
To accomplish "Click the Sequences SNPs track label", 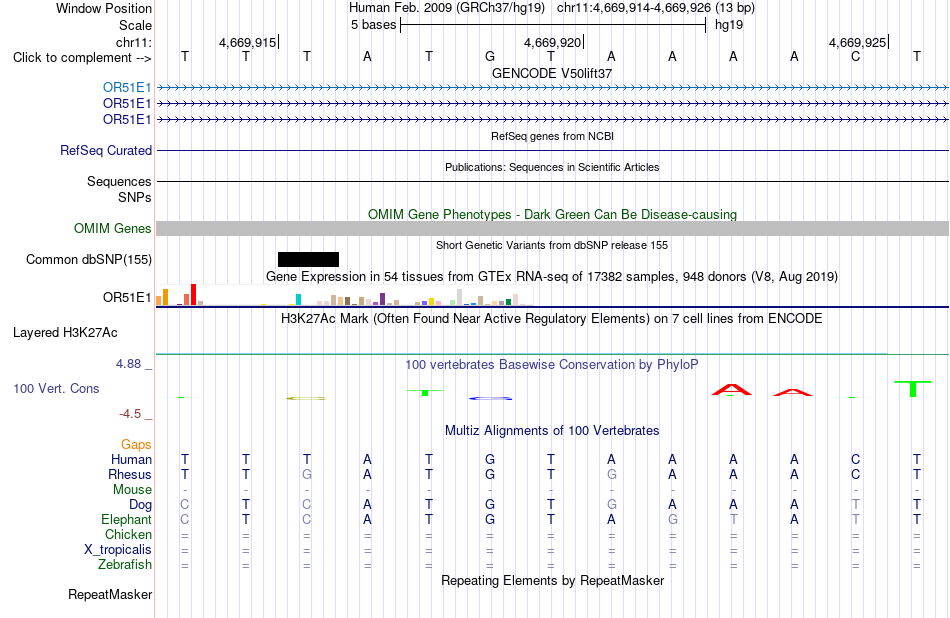I will 119,190.
